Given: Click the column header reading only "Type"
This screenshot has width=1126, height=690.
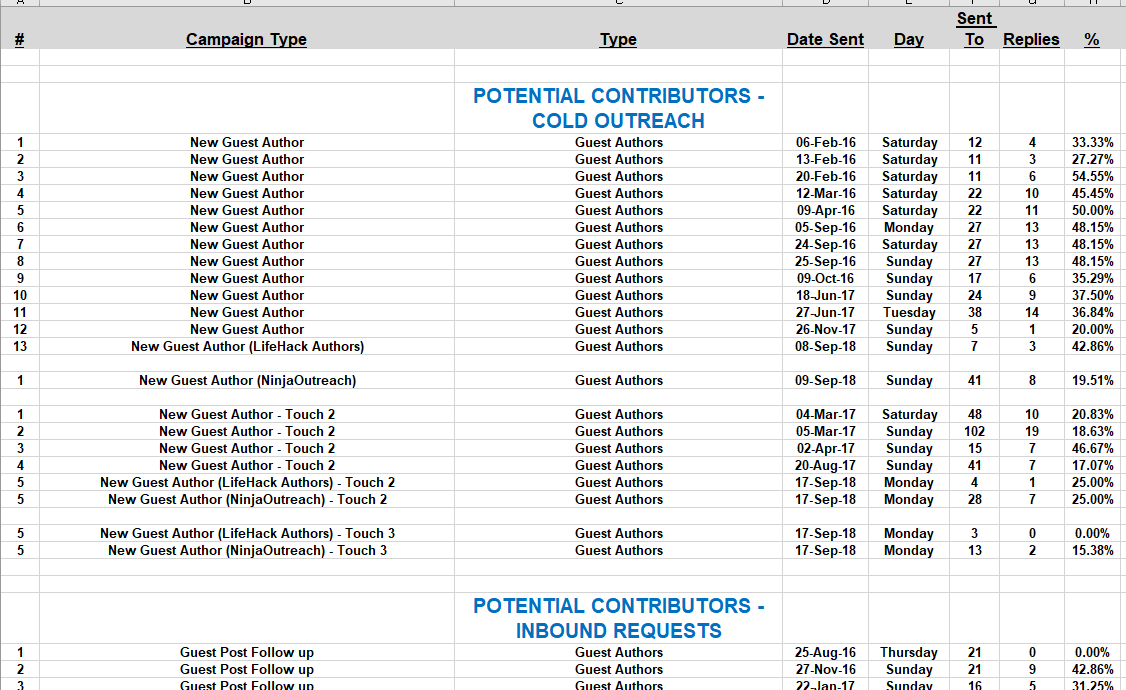Looking at the screenshot, I should coord(618,39).
